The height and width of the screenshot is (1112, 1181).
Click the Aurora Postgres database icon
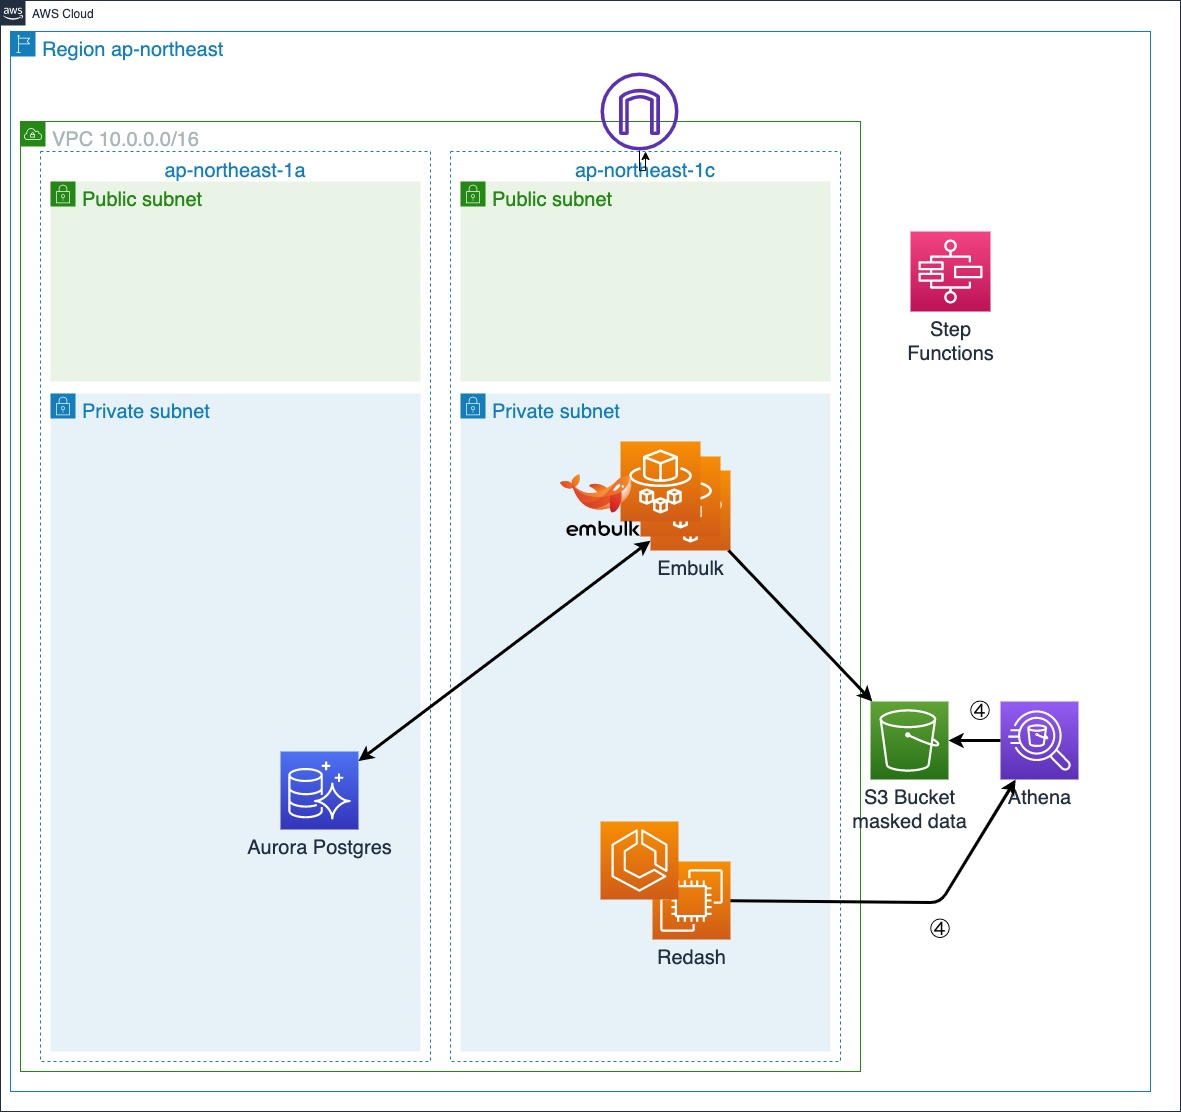320,791
